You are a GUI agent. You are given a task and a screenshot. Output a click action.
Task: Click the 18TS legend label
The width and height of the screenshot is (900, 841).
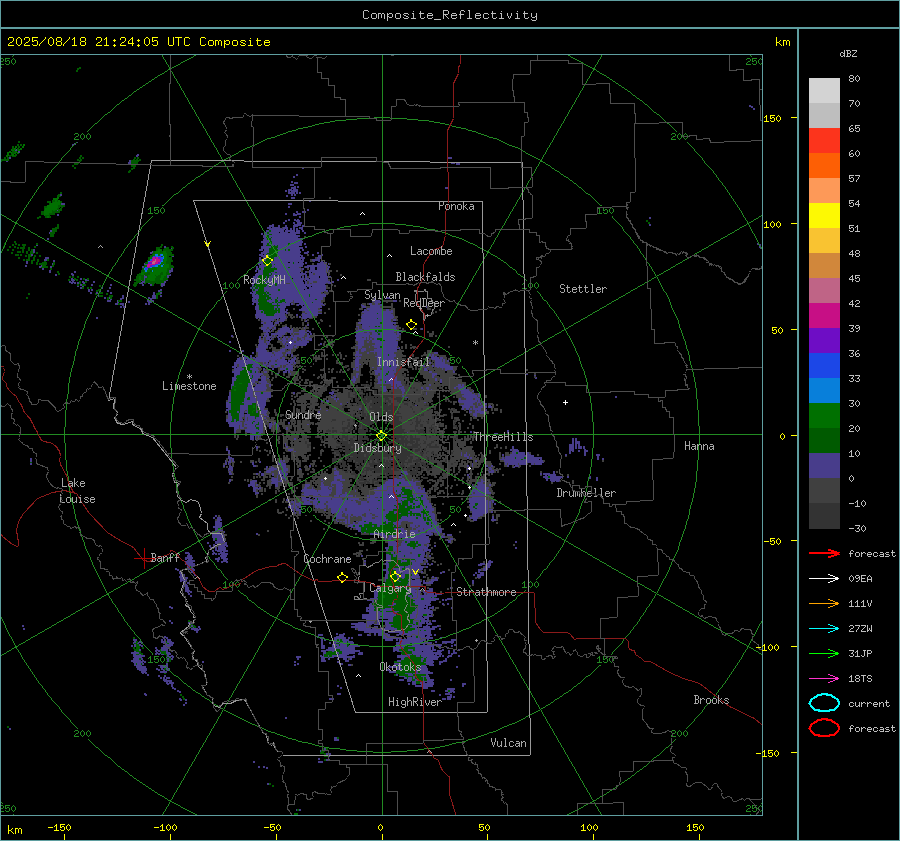pyautogui.click(x=860, y=679)
